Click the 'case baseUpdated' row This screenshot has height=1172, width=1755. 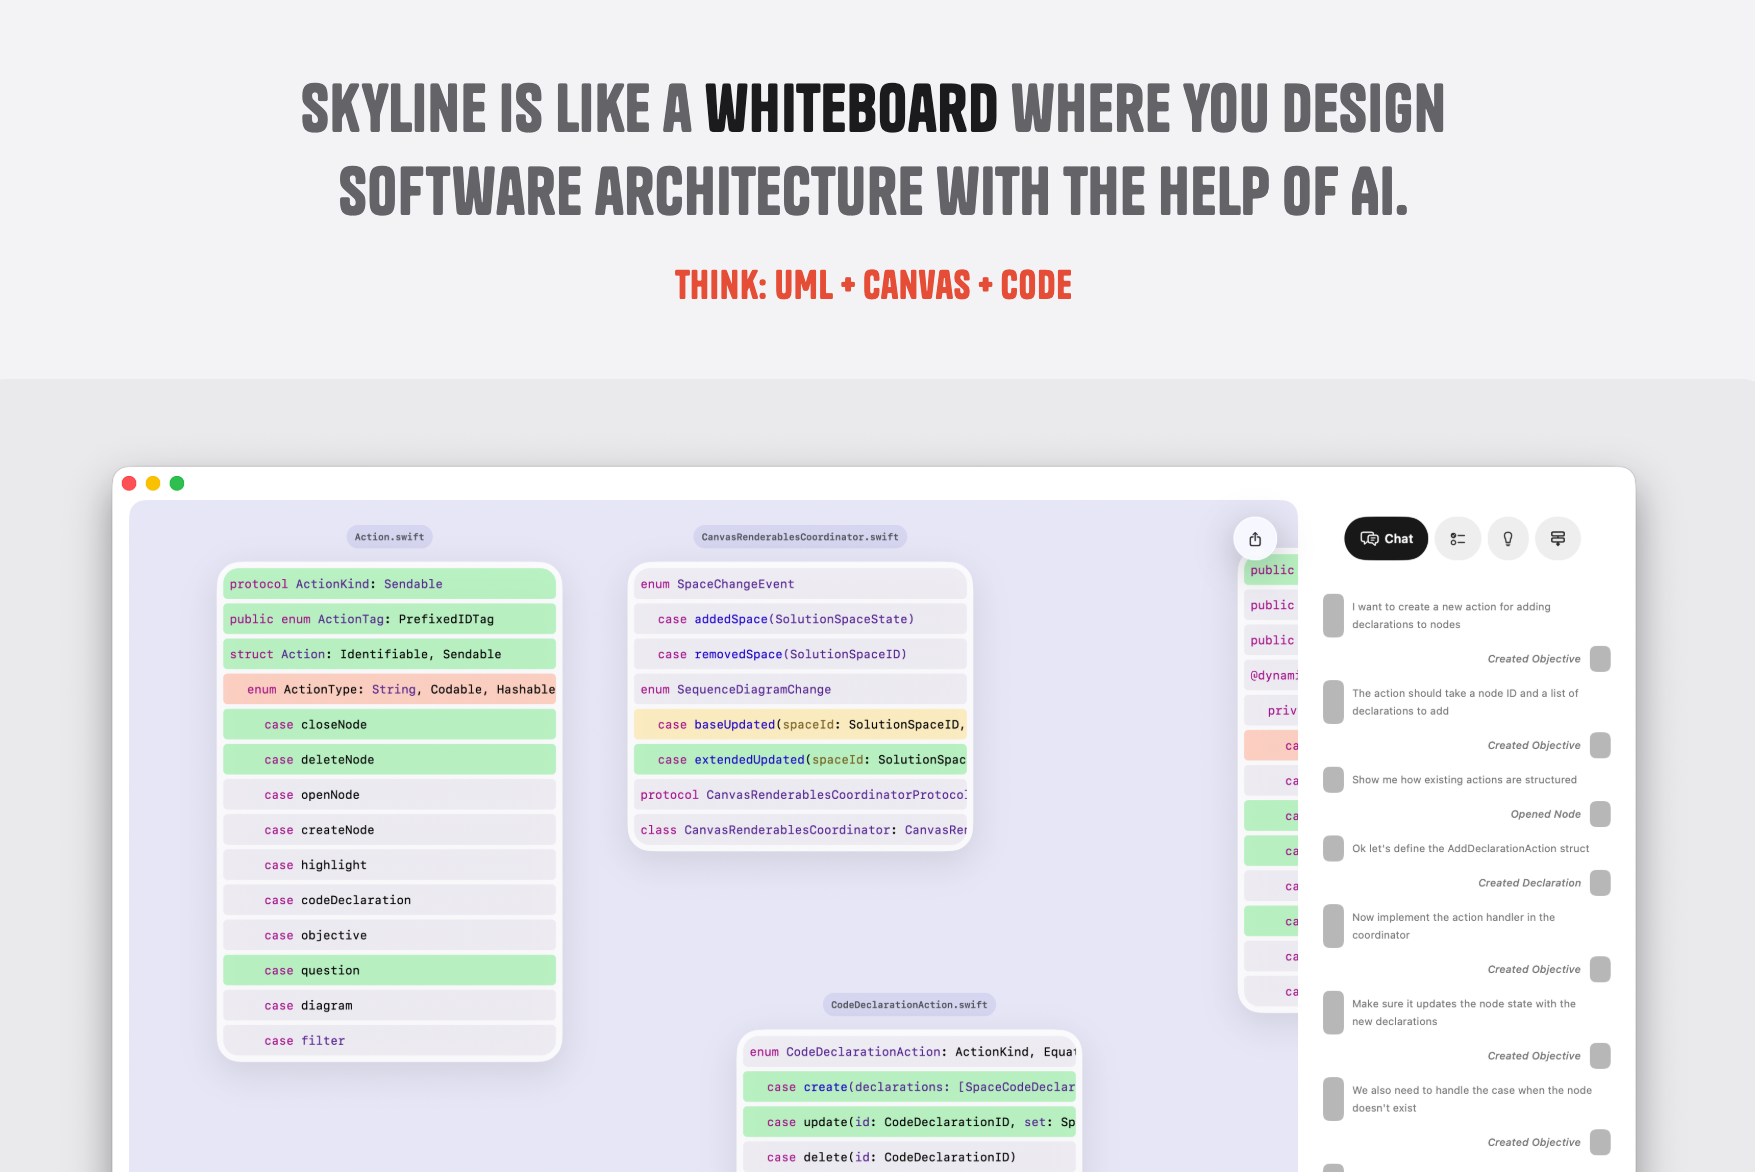pos(800,725)
